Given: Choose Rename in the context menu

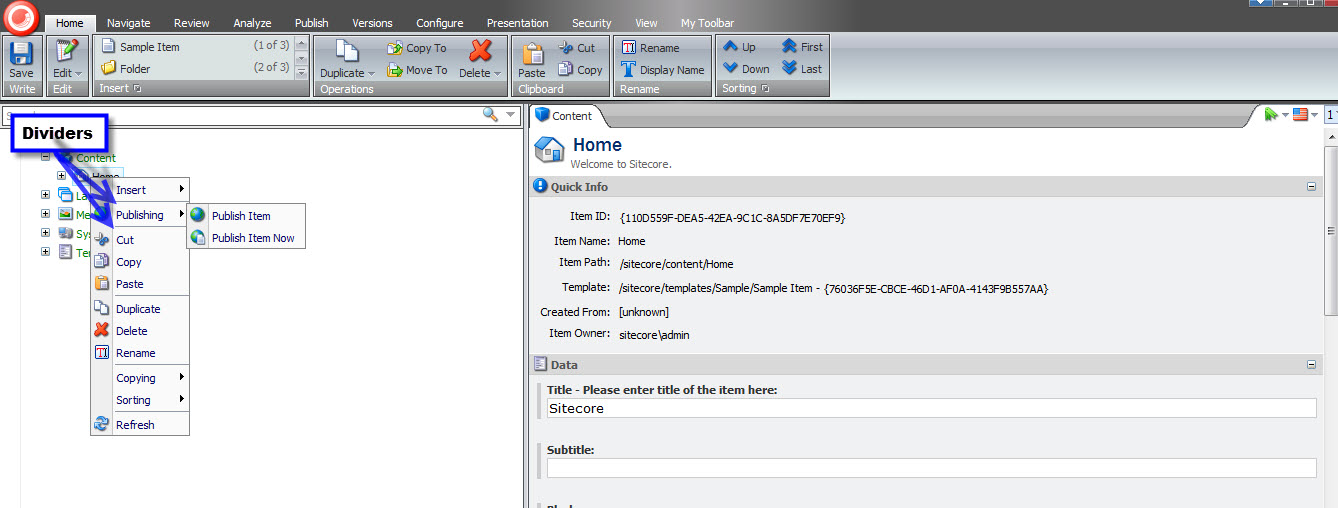Looking at the screenshot, I should [135, 353].
